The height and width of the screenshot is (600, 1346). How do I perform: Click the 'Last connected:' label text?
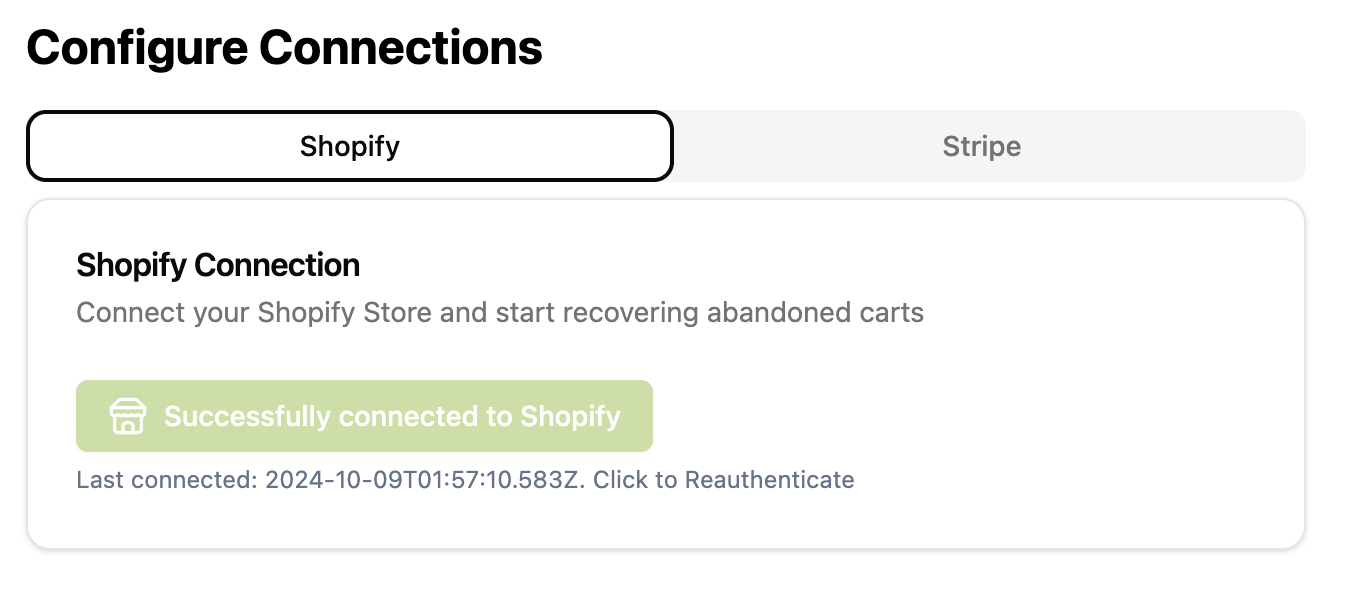[x=167, y=480]
